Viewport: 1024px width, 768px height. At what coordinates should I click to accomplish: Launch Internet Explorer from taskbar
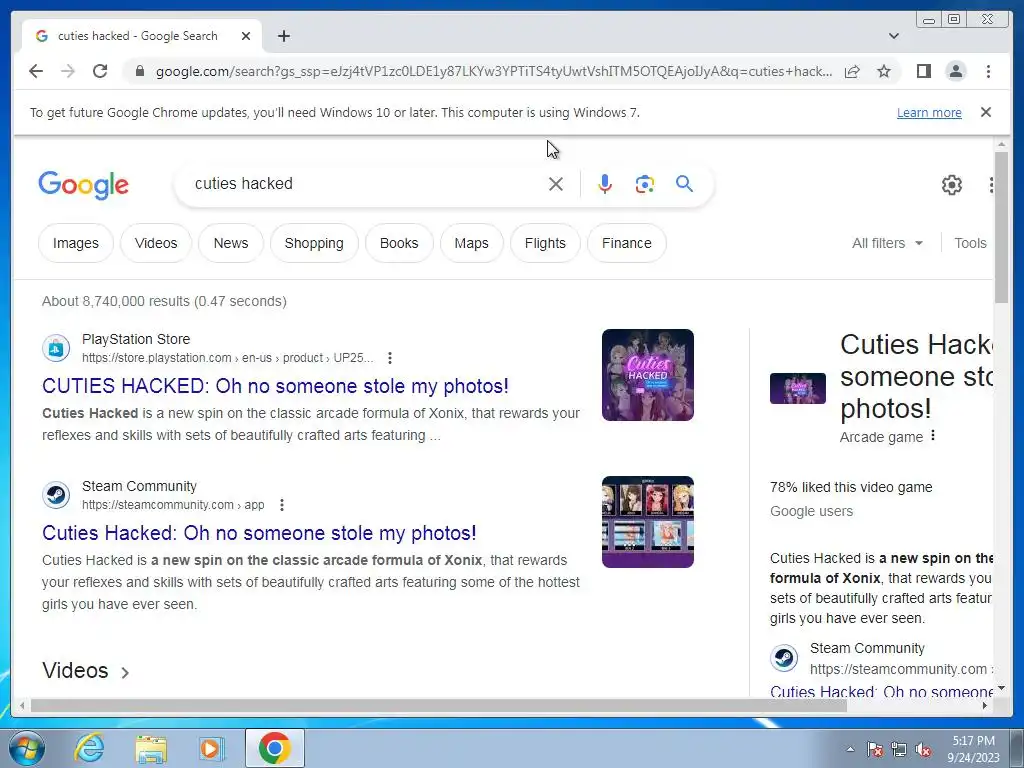click(x=88, y=748)
